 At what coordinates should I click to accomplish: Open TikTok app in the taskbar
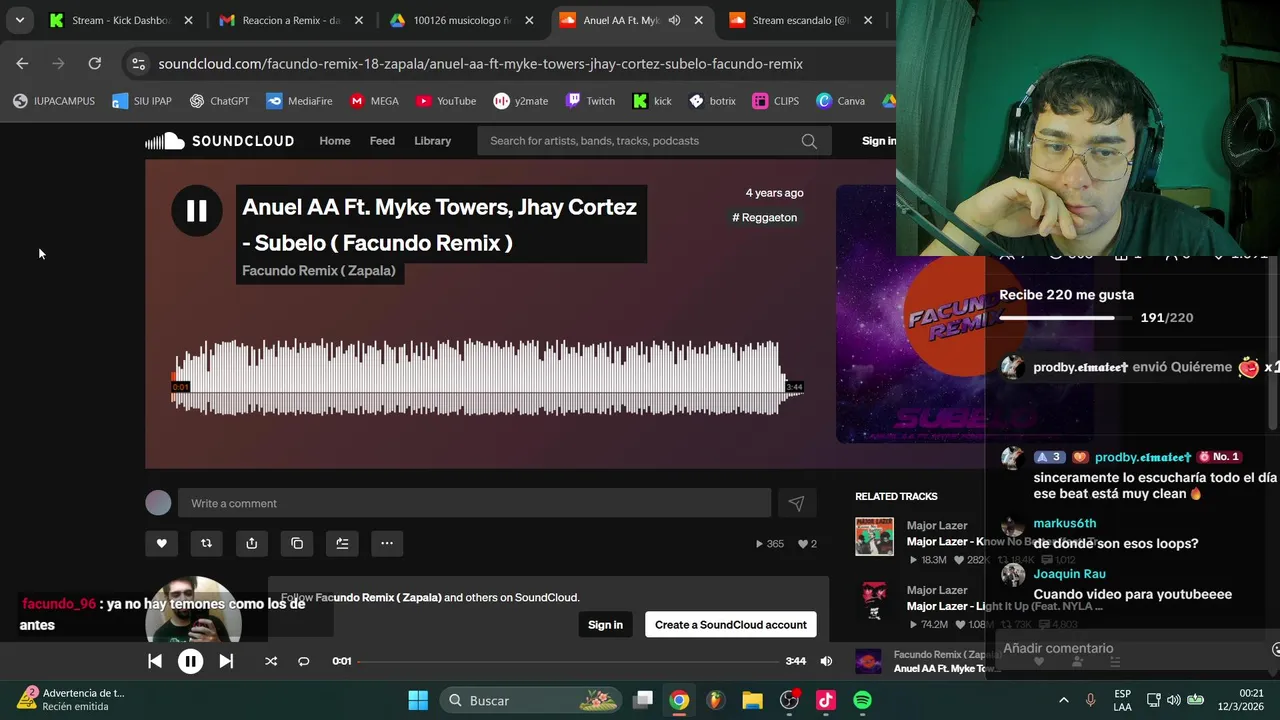(826, 700)
